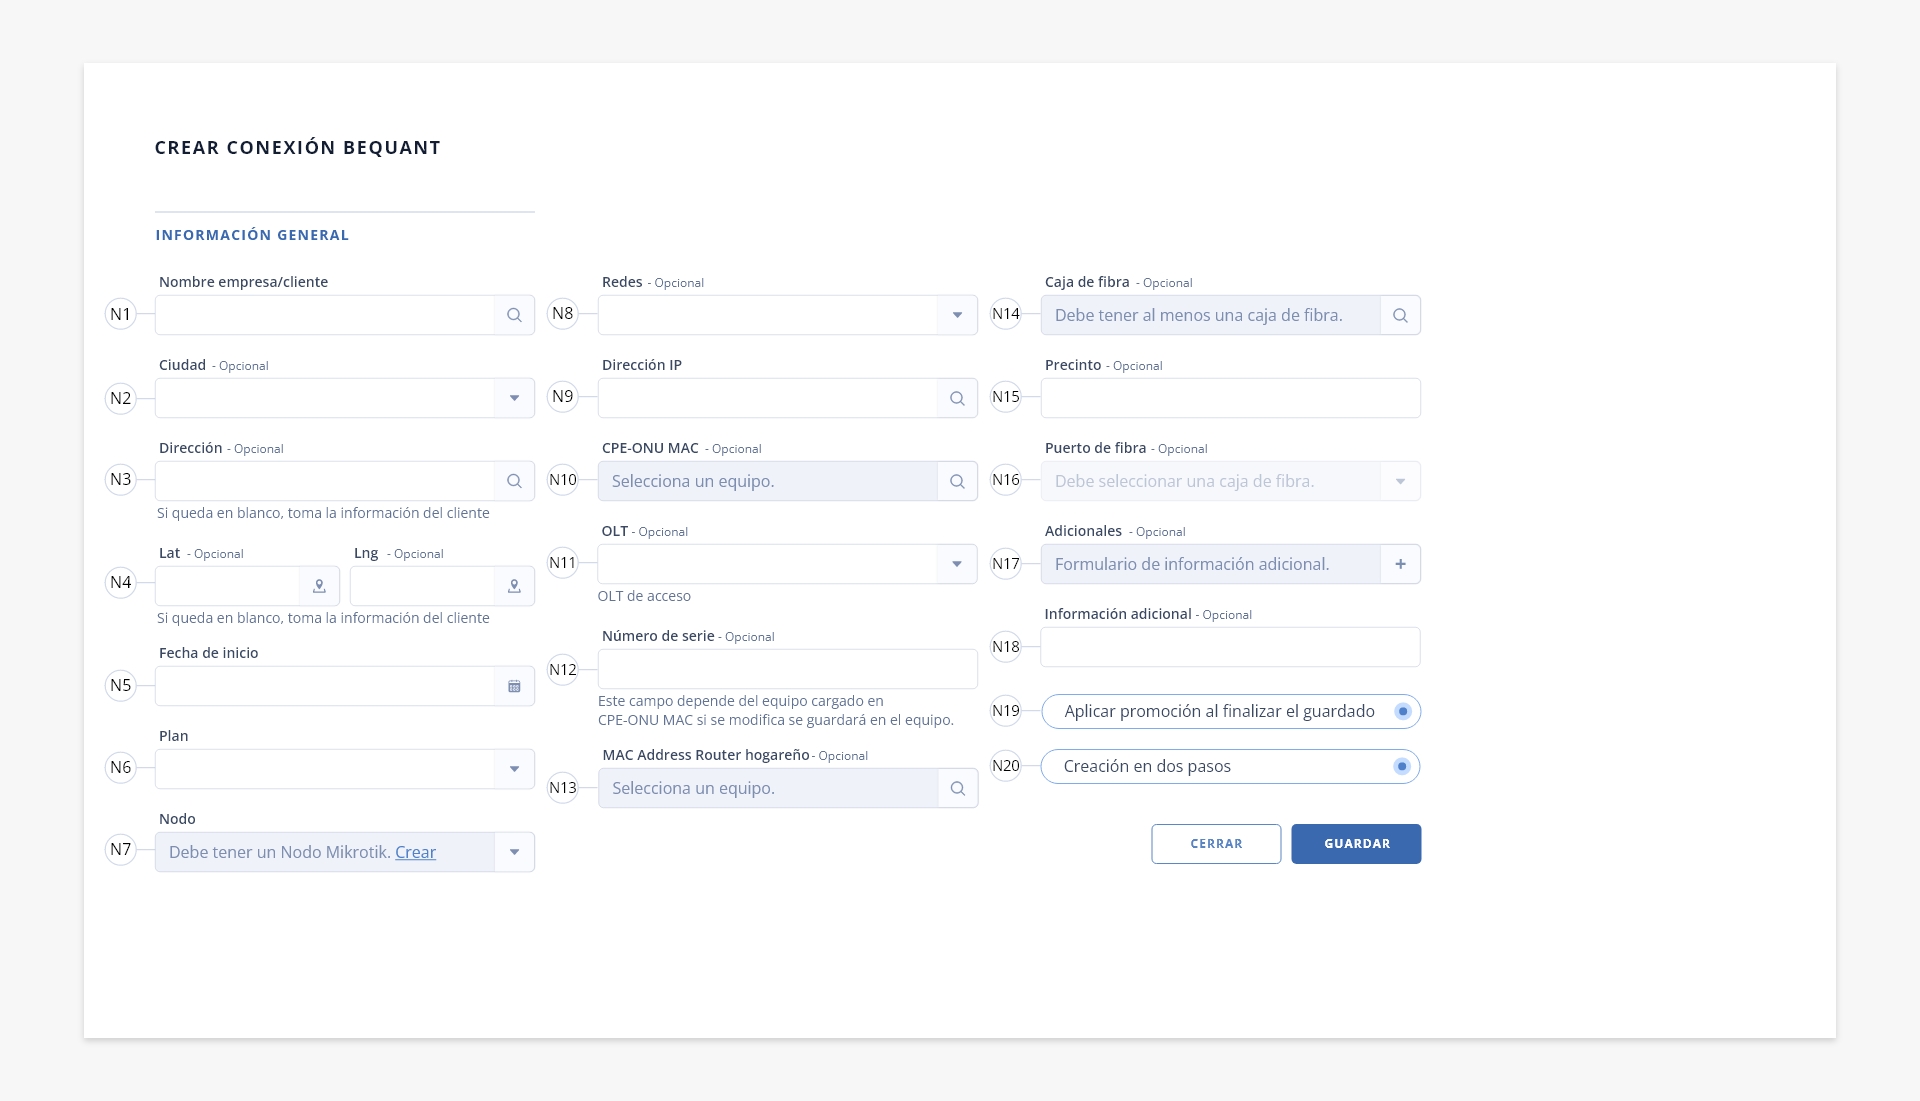Open the Puerto de fibra dropdown
Image resolution: width=1920 pixels, height=1101 pixels.
(x=1400, y=481)
